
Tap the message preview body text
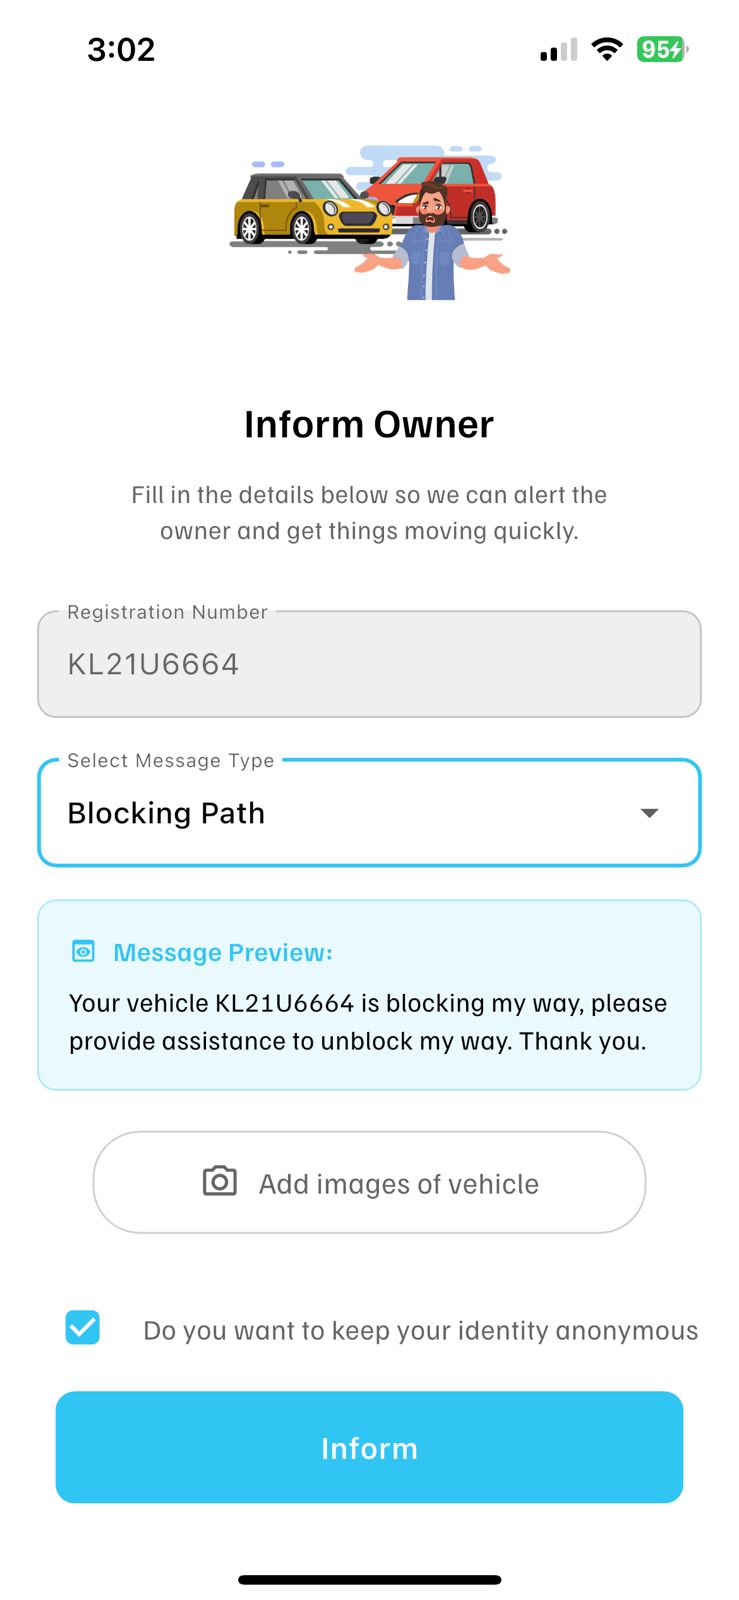point(367,1022)
